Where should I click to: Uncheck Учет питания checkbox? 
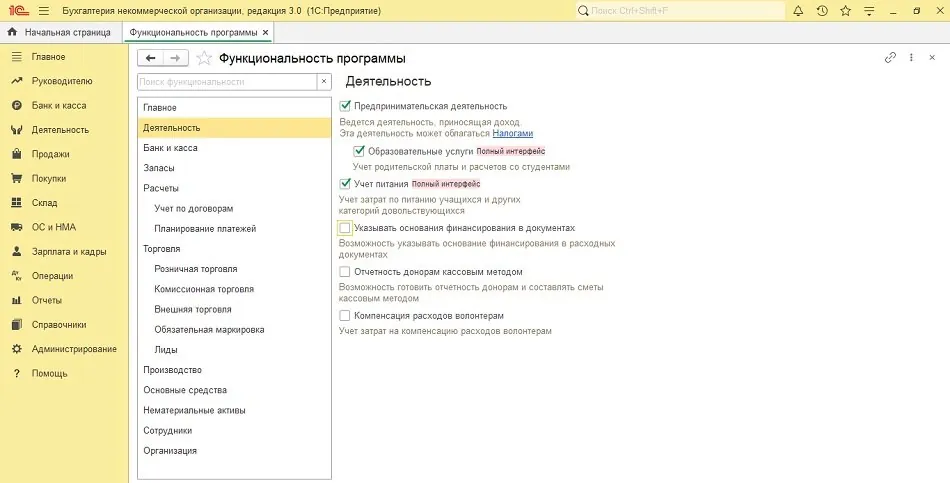(345, 183)
